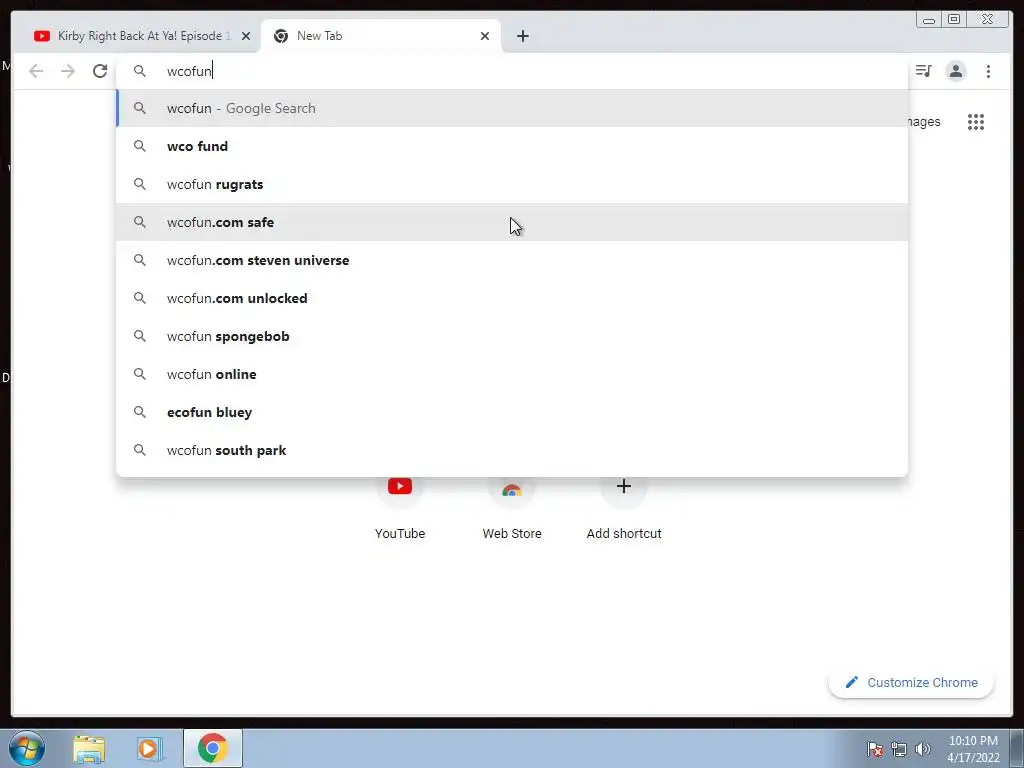
Task: Open the Chrome profile avatar
Action: (x=955, y=71)
